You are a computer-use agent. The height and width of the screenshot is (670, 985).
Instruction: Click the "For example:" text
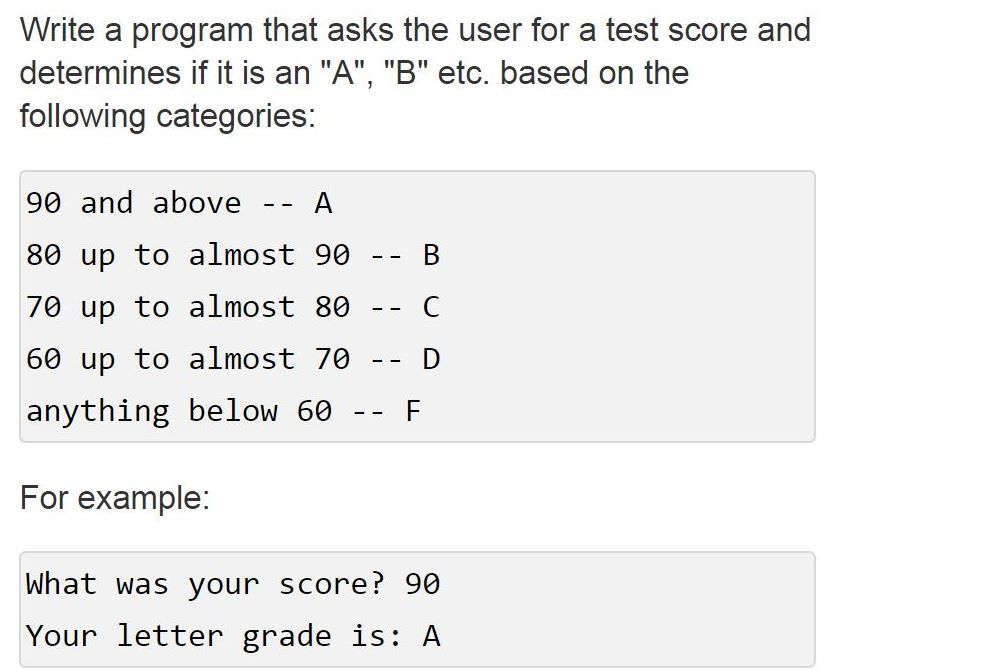(115, 498)
